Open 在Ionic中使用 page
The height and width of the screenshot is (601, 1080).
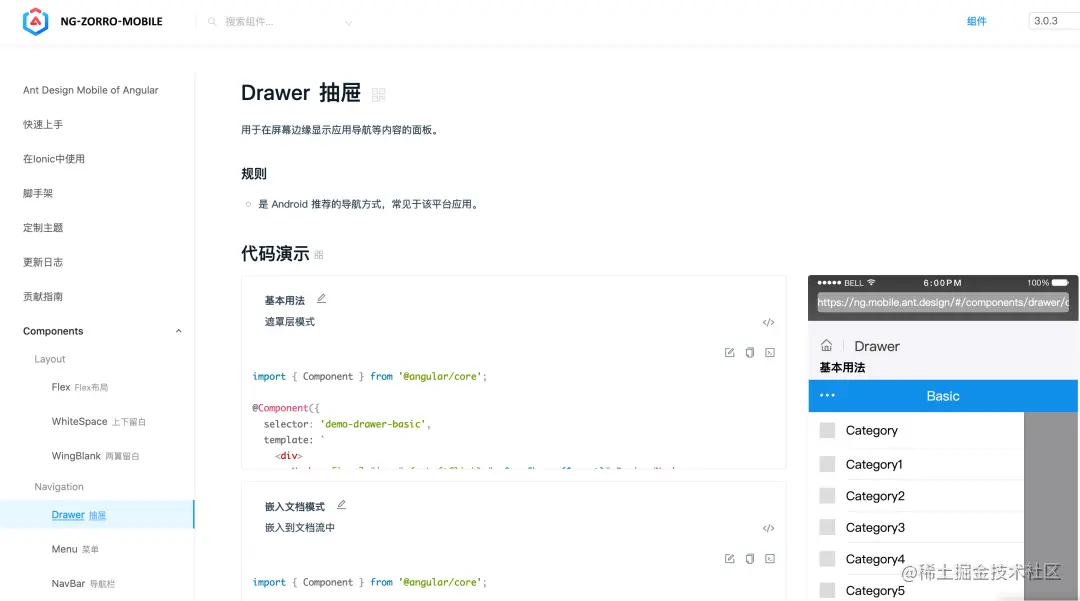(54, 159)
